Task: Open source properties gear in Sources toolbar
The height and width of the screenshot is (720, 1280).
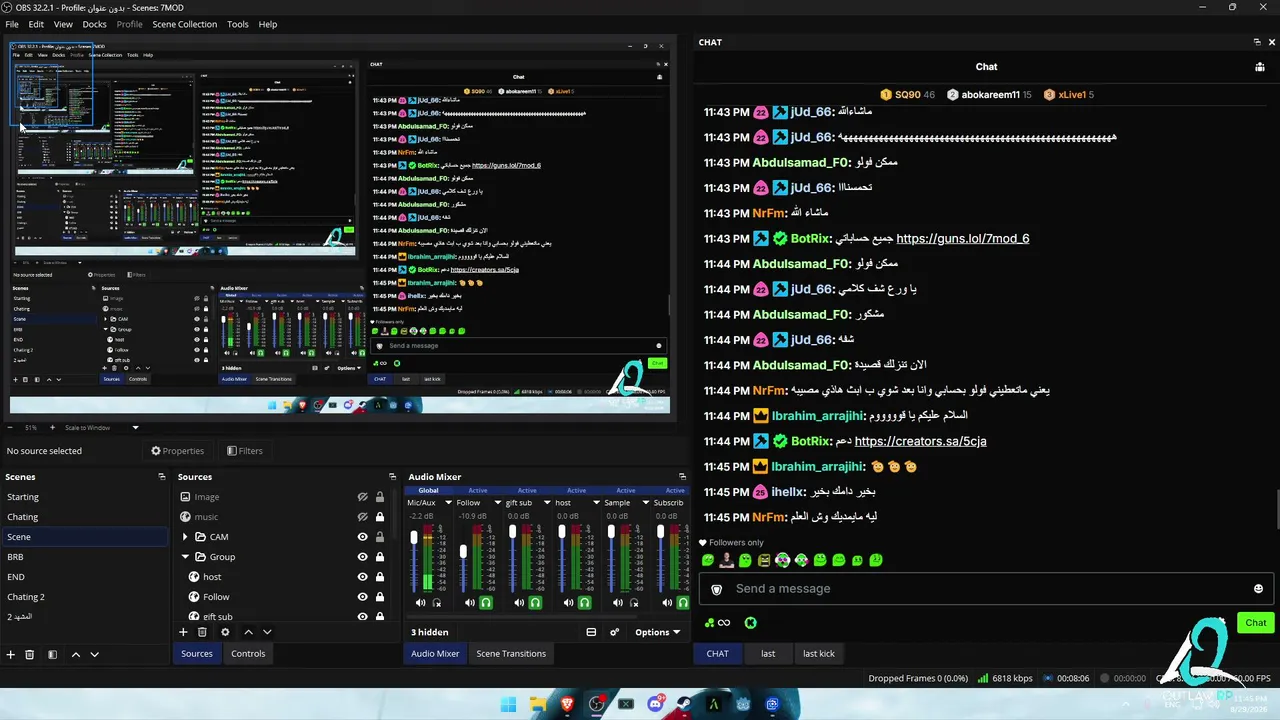Action: click(x=225, y=632)
